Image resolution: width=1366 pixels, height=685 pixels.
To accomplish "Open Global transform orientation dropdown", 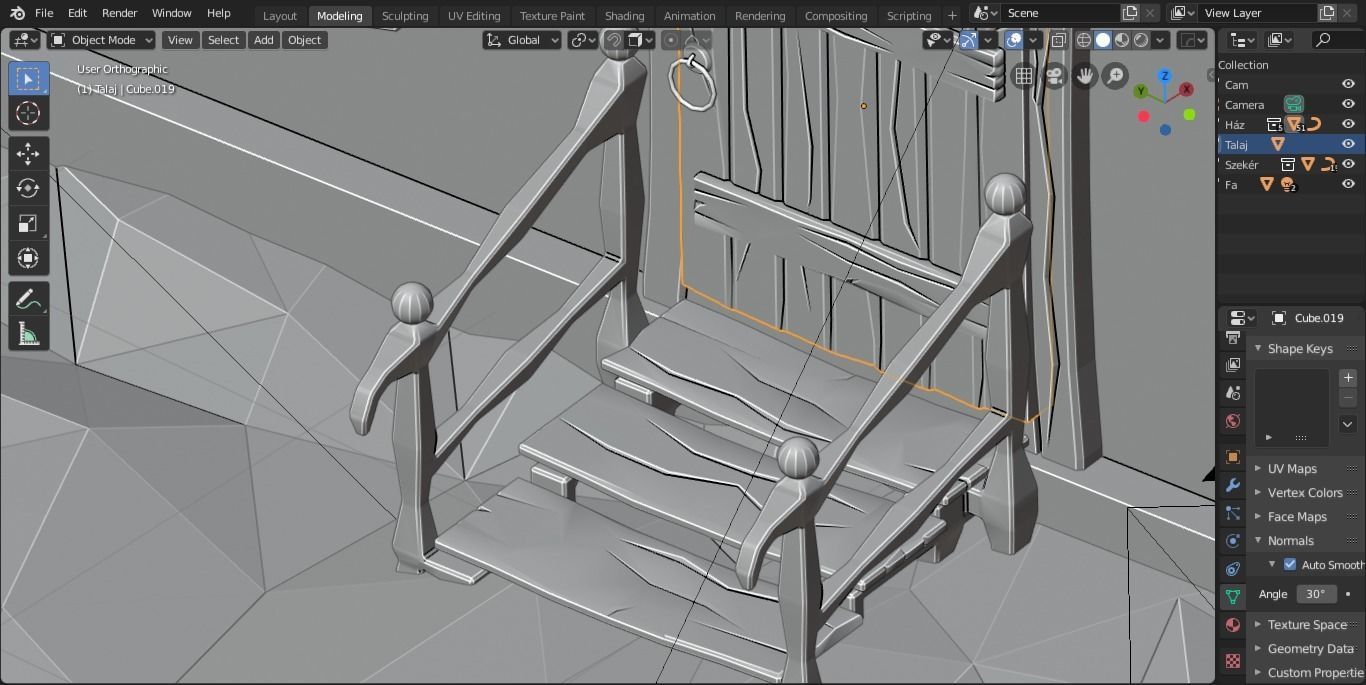I will 523,40.
